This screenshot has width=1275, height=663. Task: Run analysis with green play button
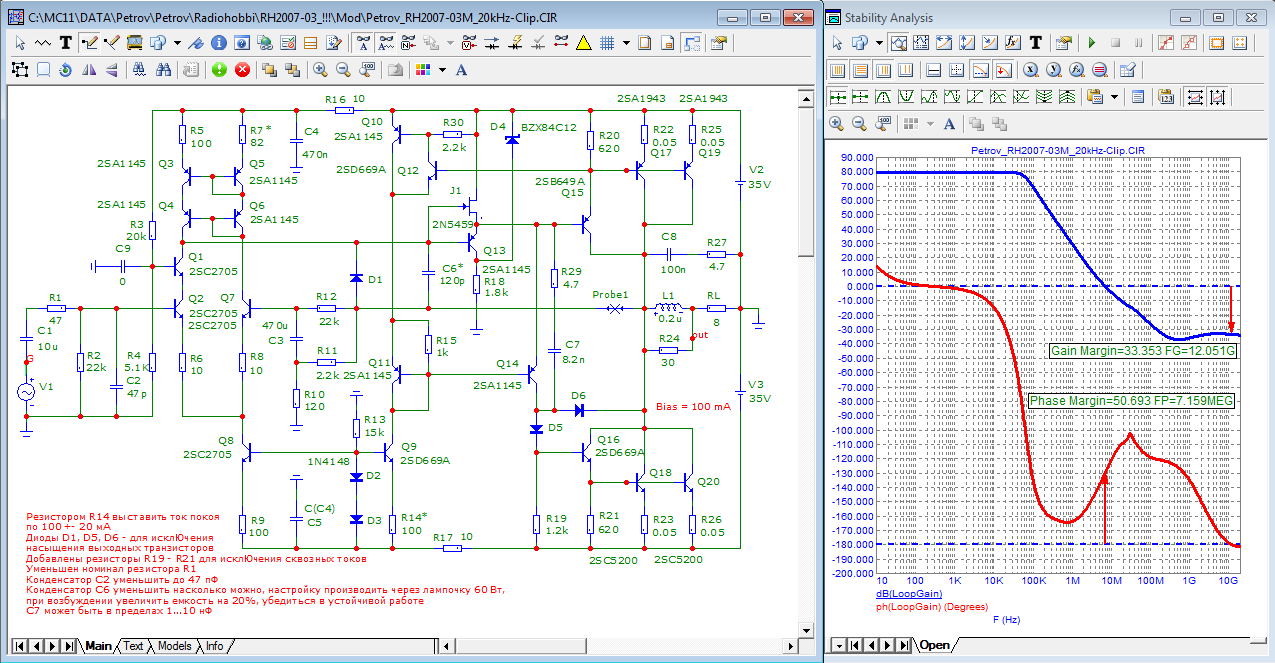click(x=1092, y=43)
